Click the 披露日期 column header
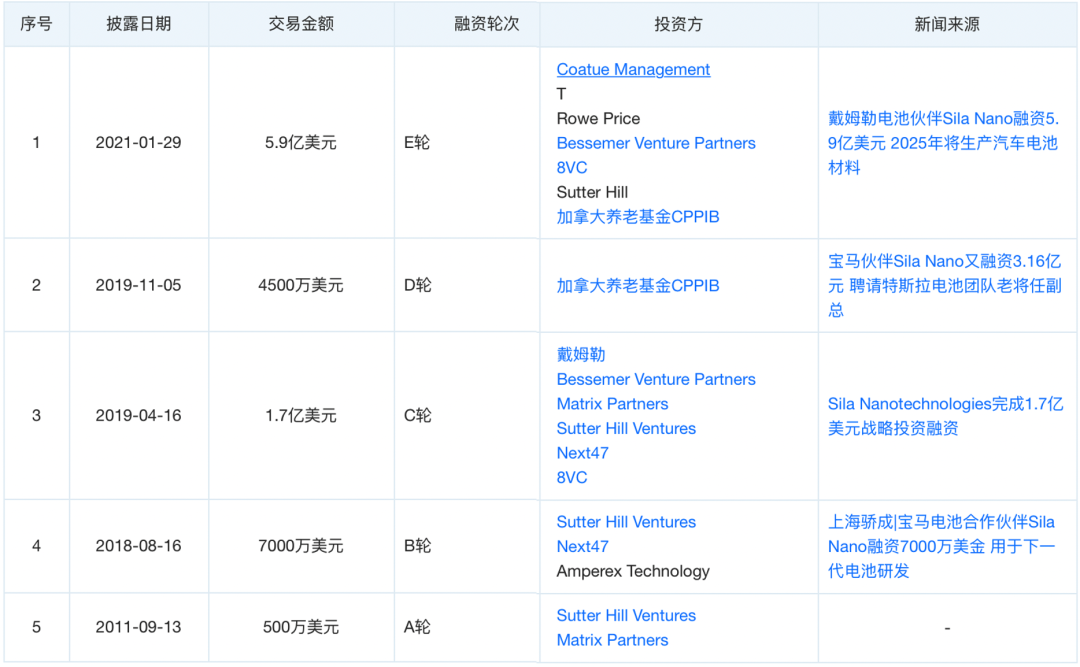The width and height of the screenshot is (1080, 667). click(138, 24)
